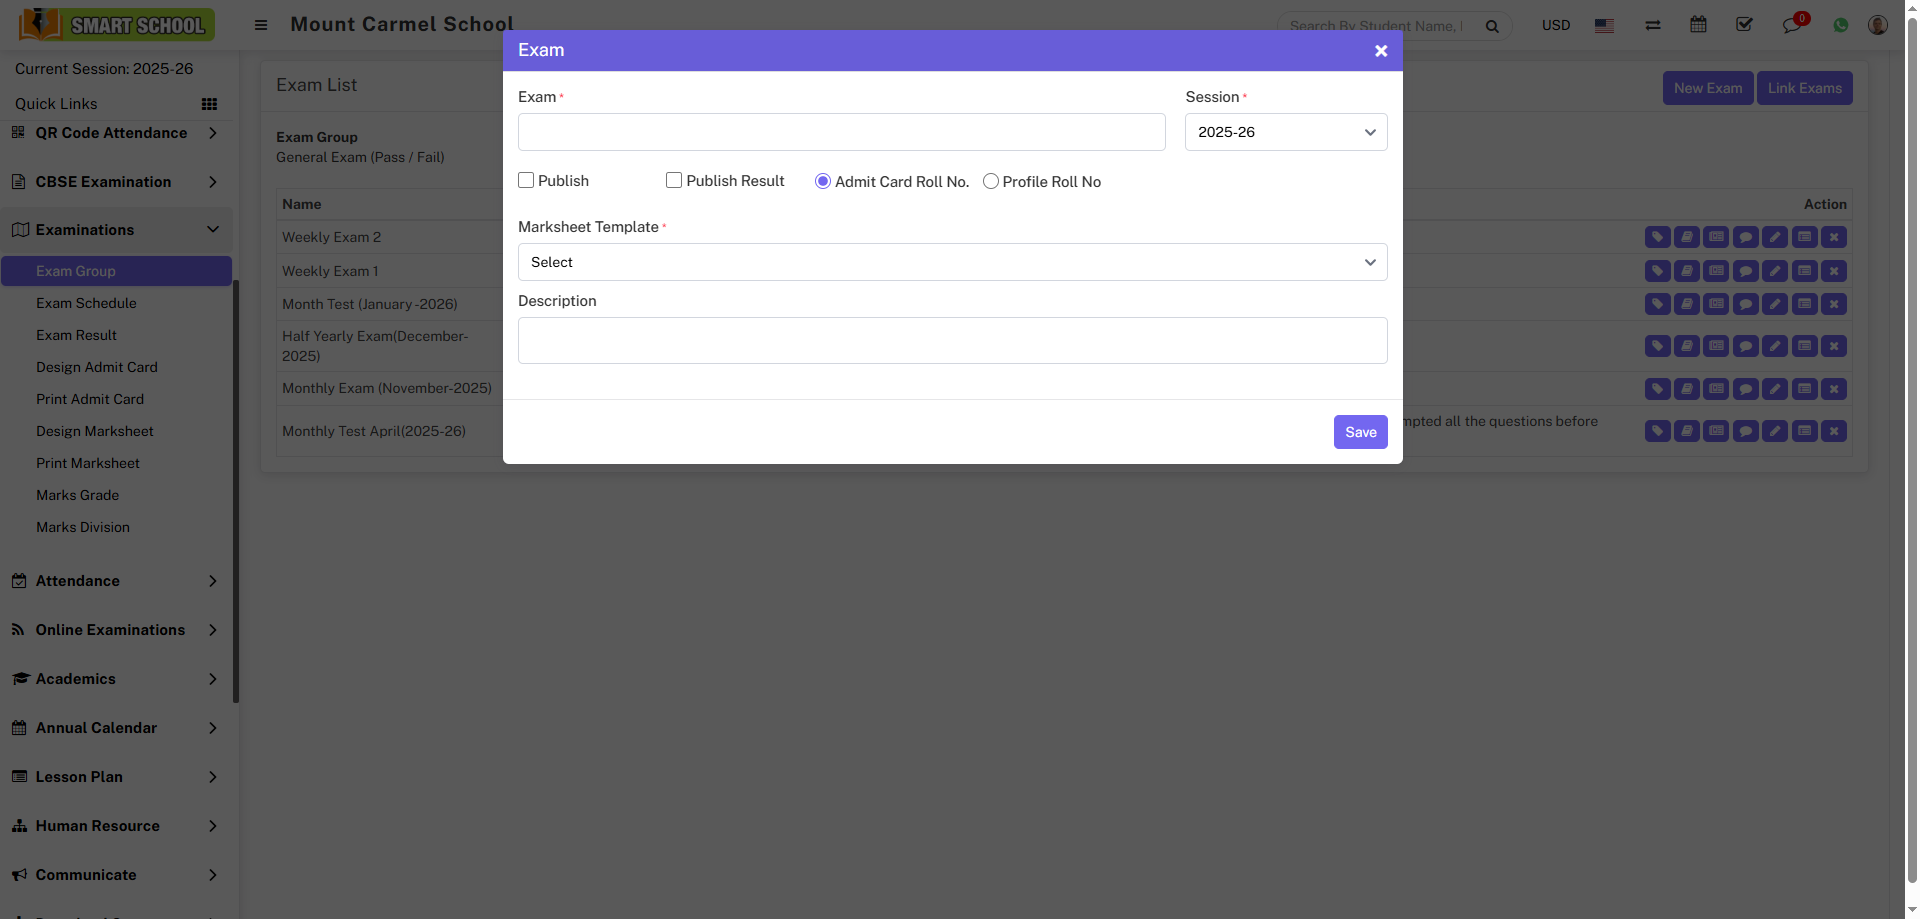1920x919 pixels.
Task: Open the Marksheet Template select dropdown
Action: click(952, 262)
